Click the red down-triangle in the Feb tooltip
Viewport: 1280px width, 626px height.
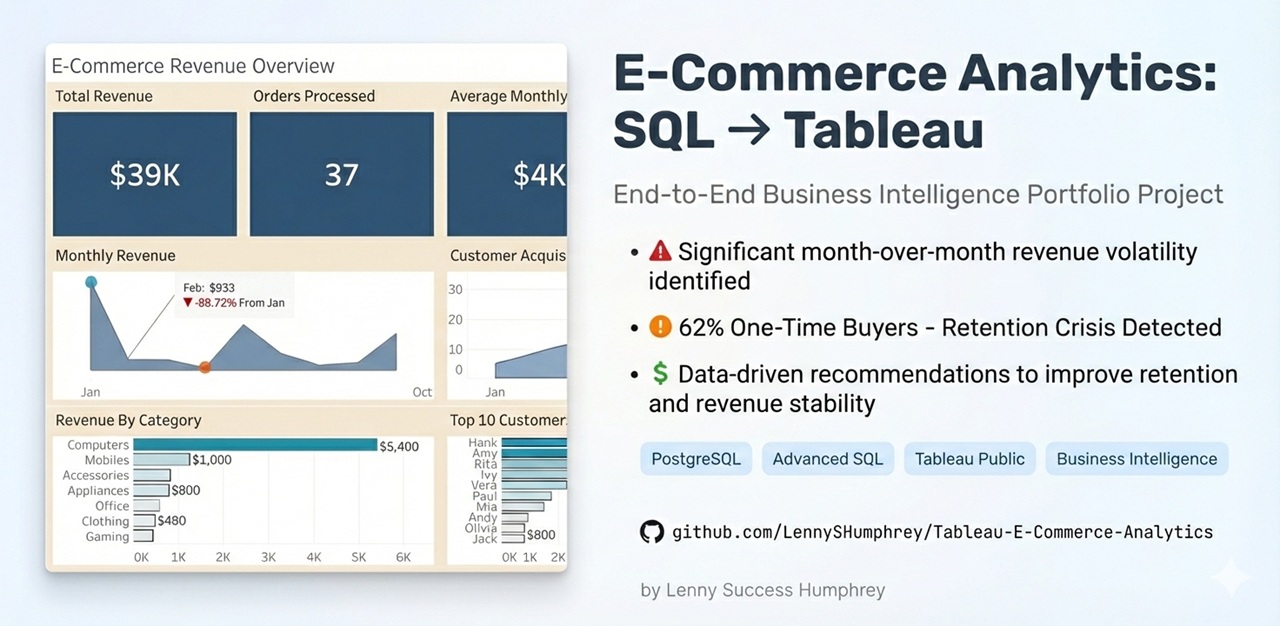(x=188, y=302)
